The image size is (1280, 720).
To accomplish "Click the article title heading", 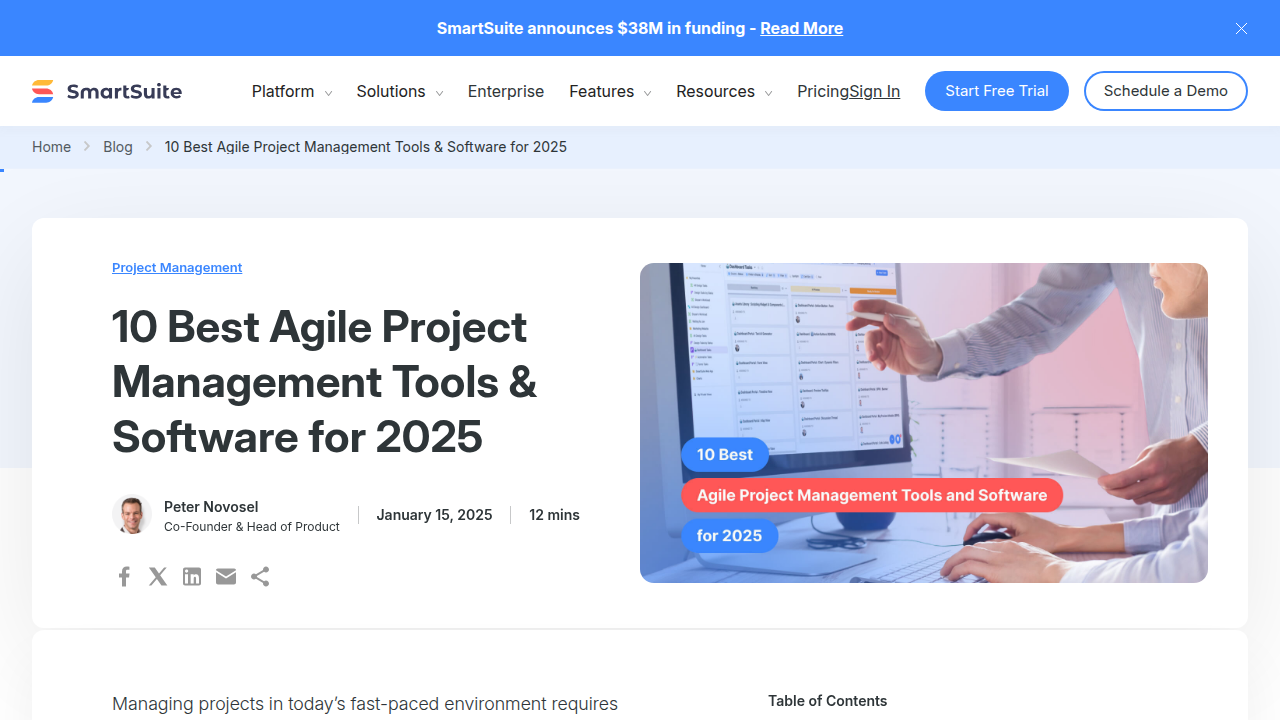I will pos(325,382).
